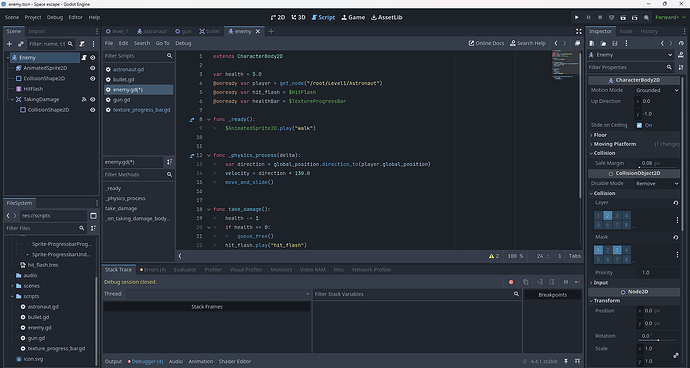
Task: Toggle collision Mask bit 3
Action: coord(617,250)
